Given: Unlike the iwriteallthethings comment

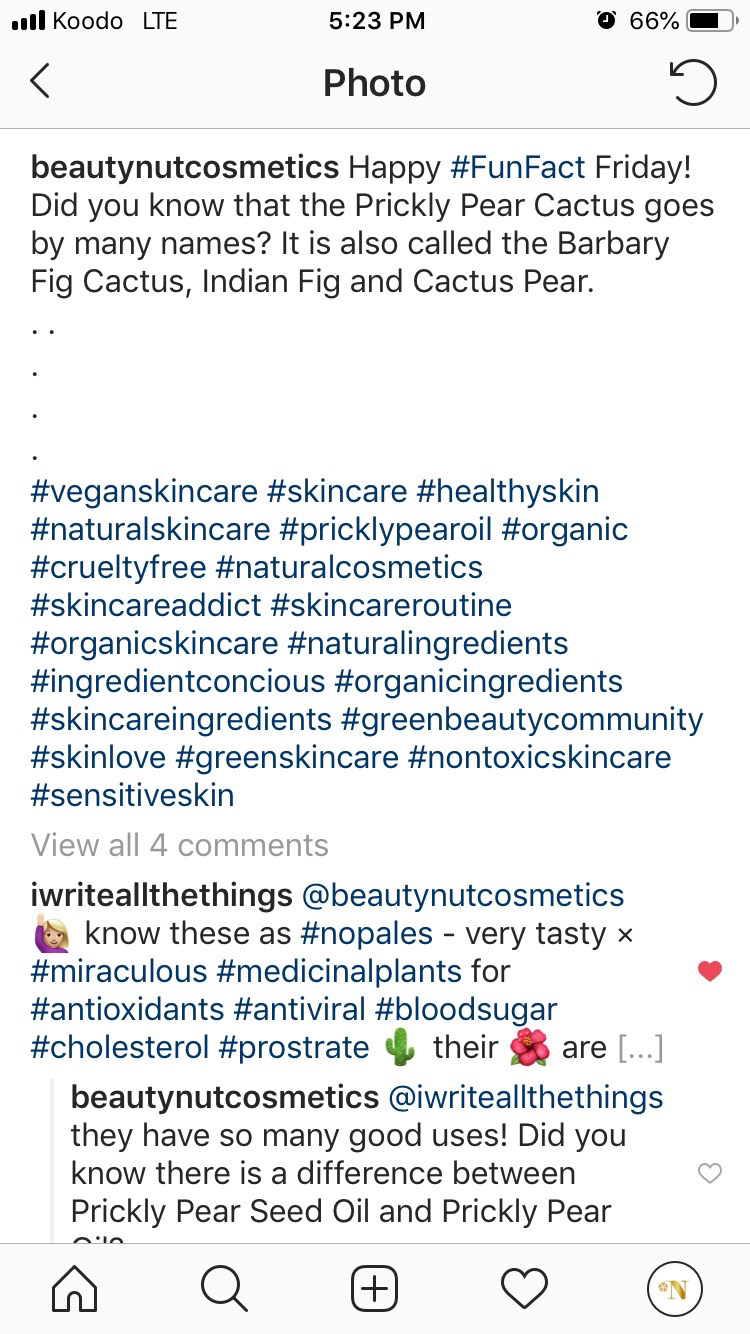Looking at the screenshot, I should [x=709, y=971].
